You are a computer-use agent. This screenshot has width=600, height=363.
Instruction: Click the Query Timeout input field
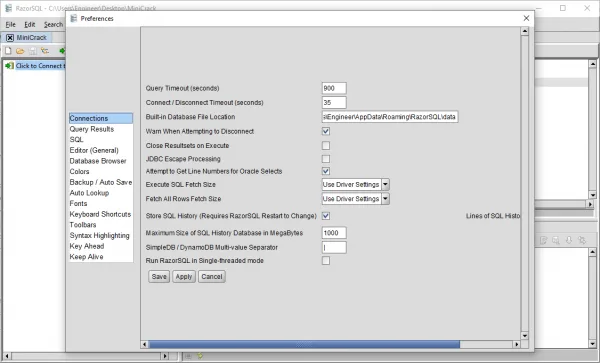[334, 88]
